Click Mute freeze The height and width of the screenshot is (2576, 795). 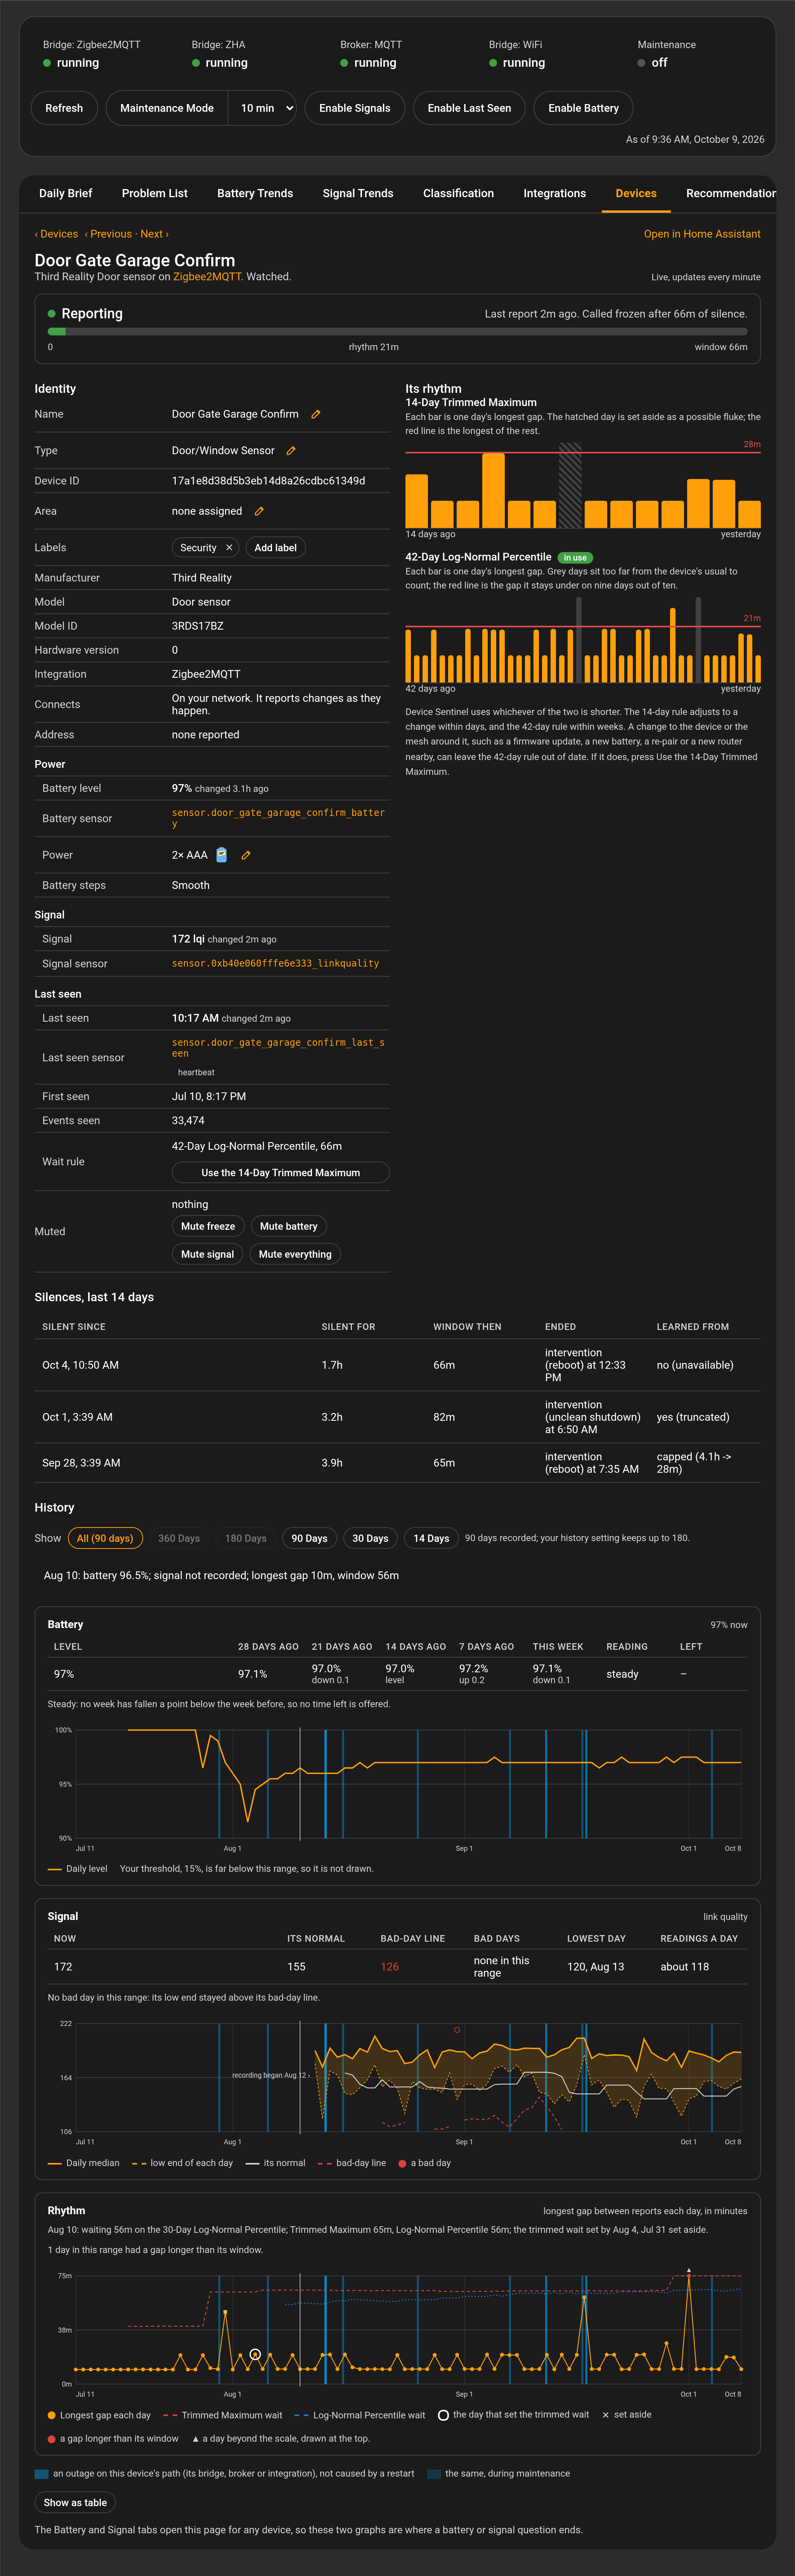pos(208,1226)
